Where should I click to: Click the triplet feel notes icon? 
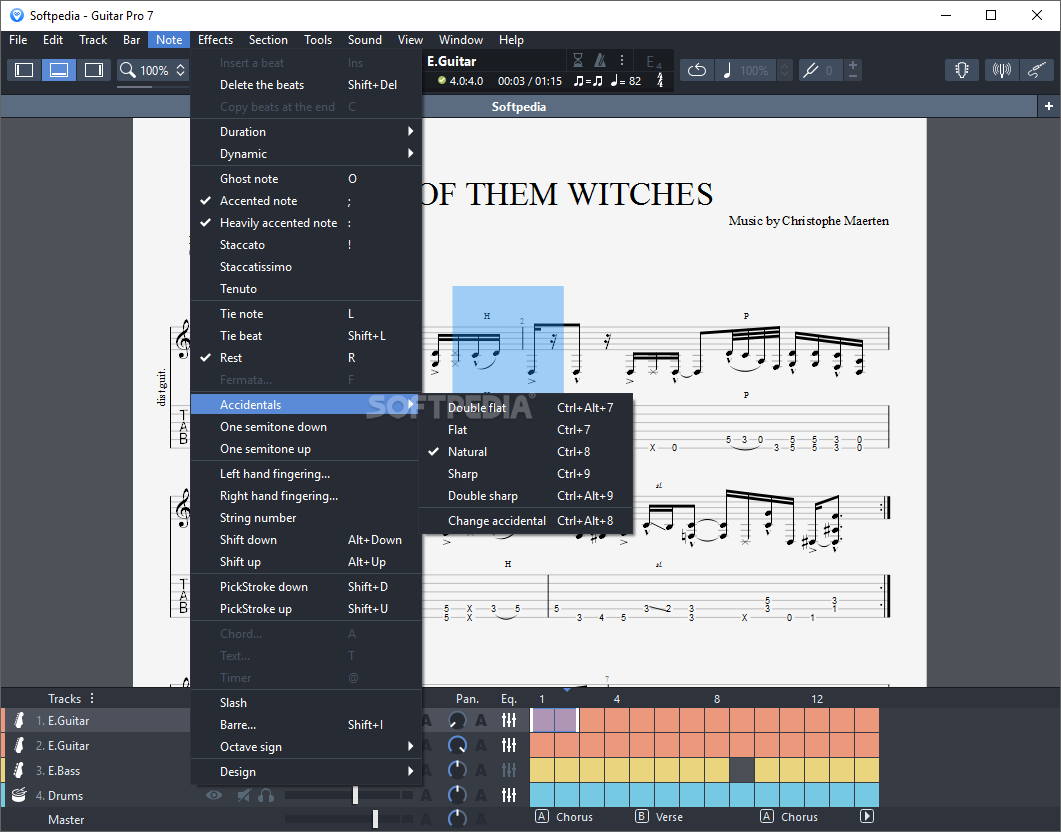pos(587,81)
